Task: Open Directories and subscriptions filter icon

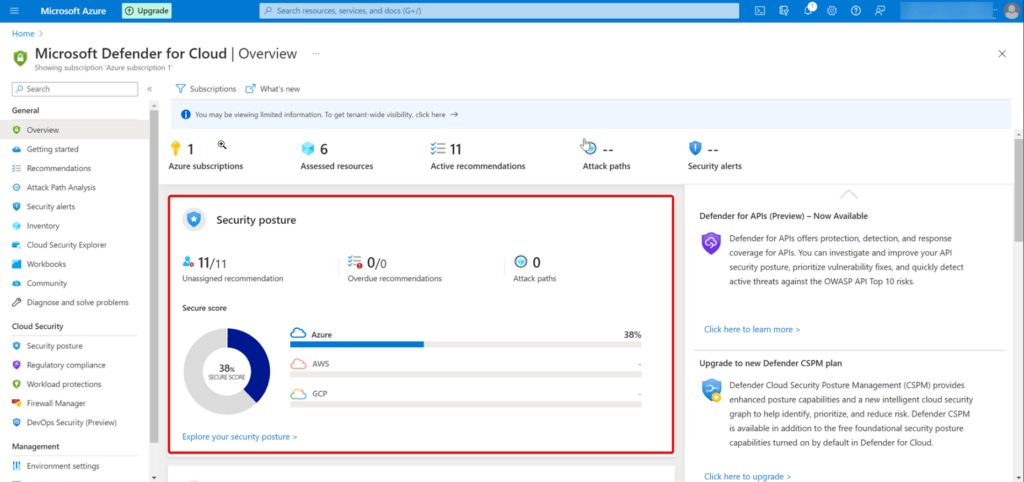Action: pyautogui.click(x=784, y=11)
